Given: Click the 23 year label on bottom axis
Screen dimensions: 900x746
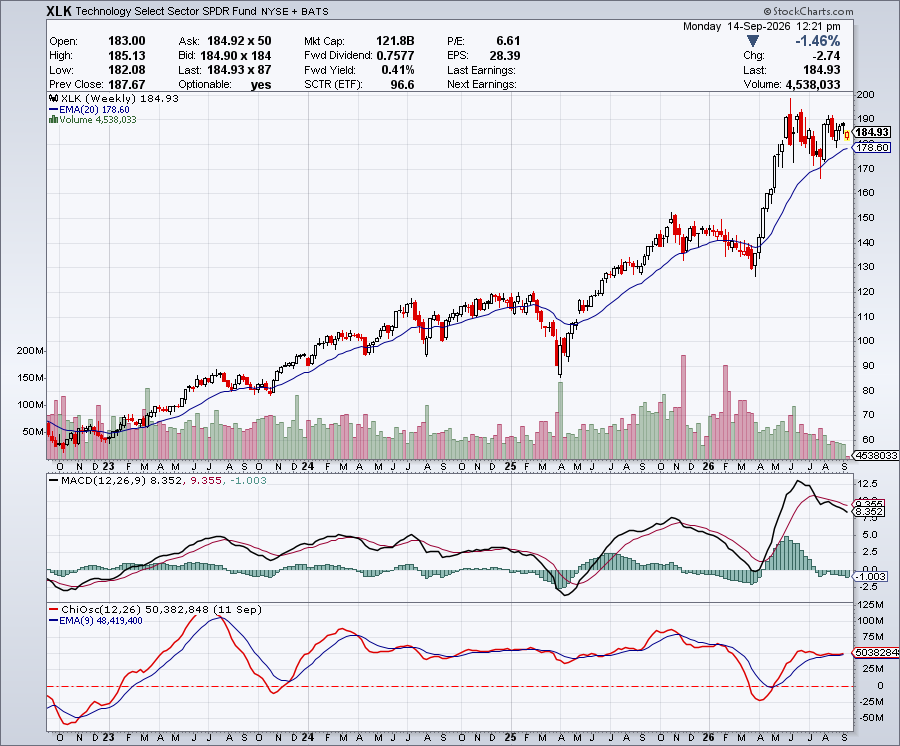Looking at the screenshot, I should click(108, 737).
